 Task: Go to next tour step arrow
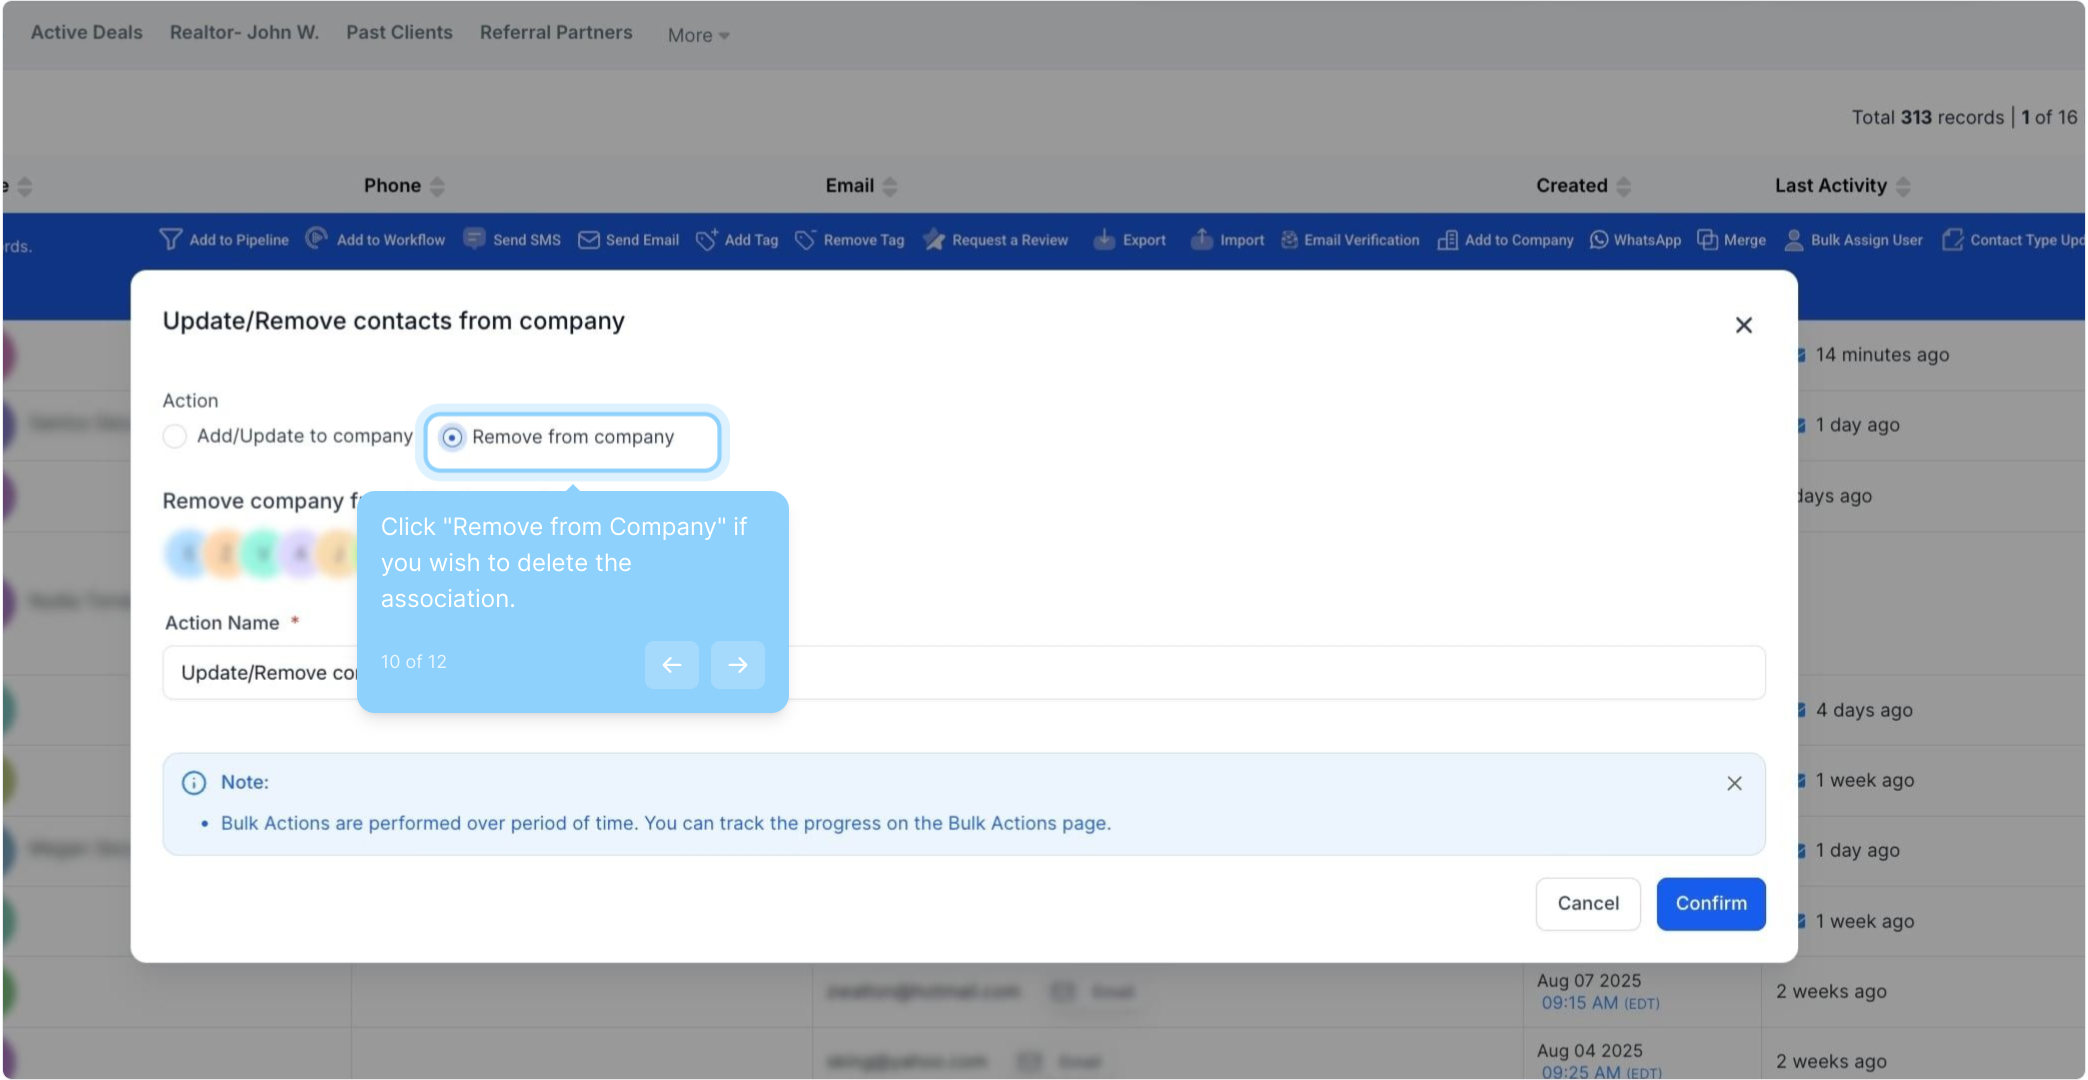737,665
